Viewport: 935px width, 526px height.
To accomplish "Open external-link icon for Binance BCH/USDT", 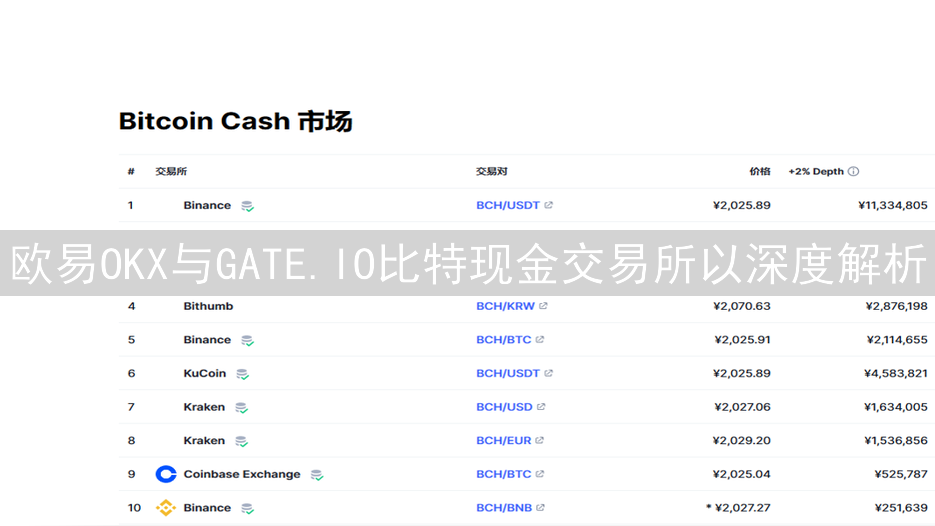I will [549, 205].
